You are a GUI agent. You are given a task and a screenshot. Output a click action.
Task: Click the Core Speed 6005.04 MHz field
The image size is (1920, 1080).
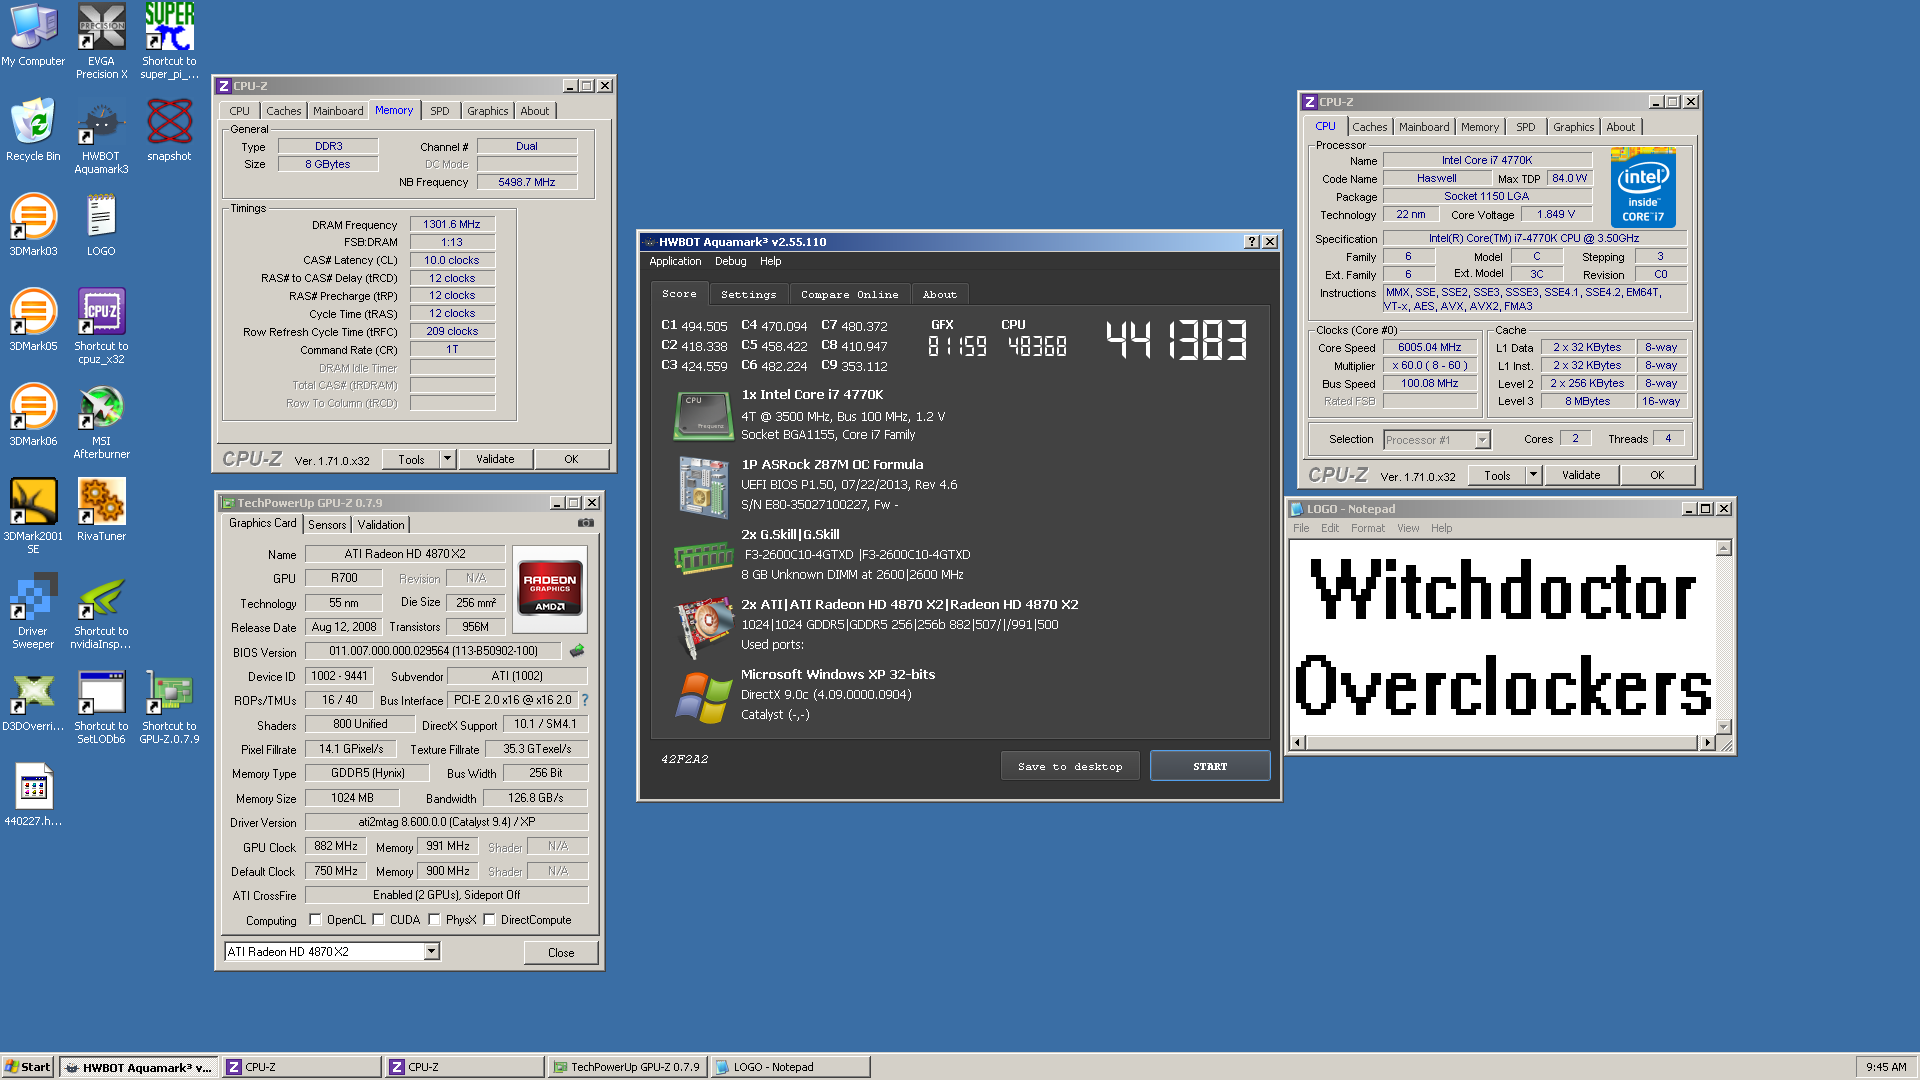[x=1429, y=347]
